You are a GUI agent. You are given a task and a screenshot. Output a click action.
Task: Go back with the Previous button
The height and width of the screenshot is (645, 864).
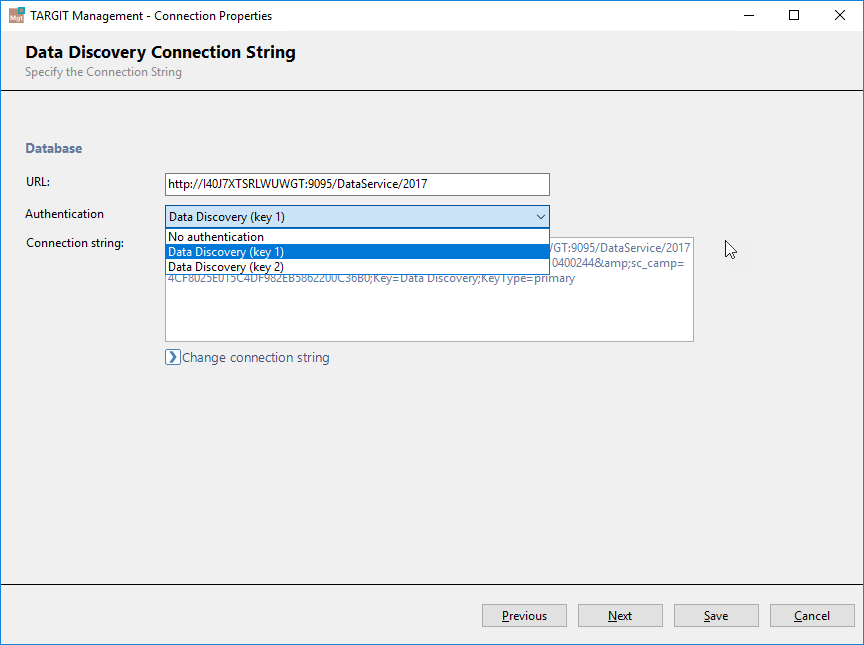[524, 616]
